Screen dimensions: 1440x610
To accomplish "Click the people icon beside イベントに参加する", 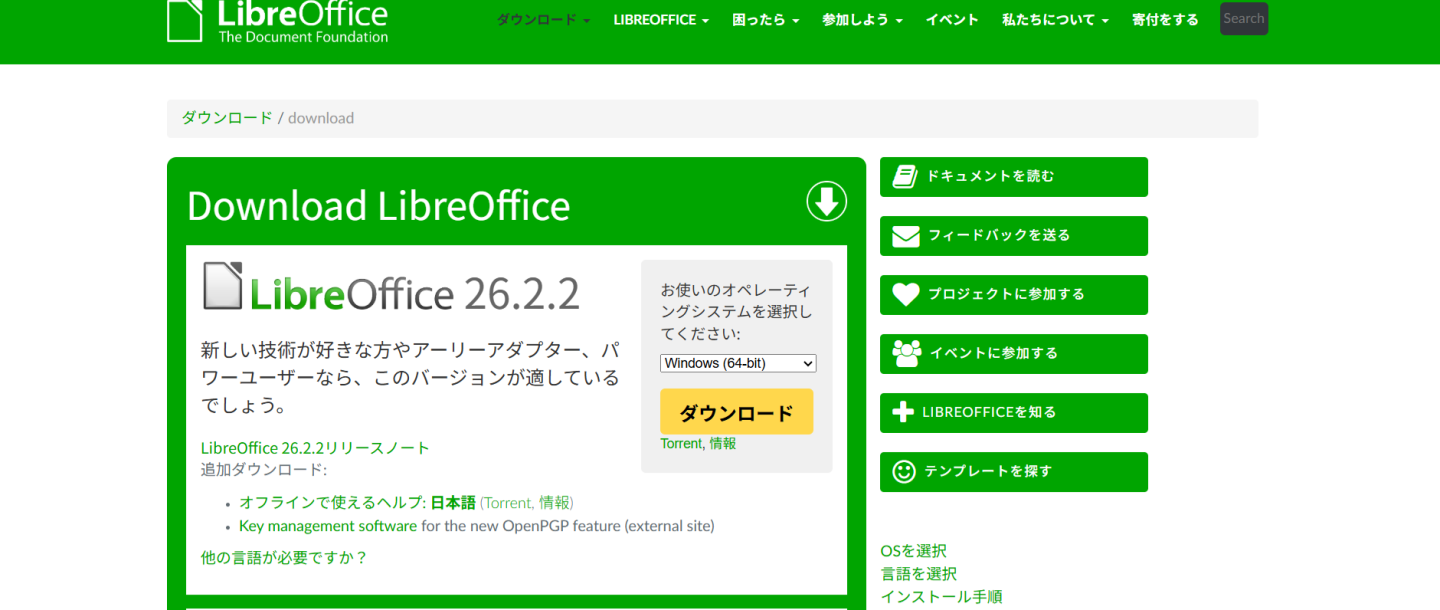I will coord(906,353).
